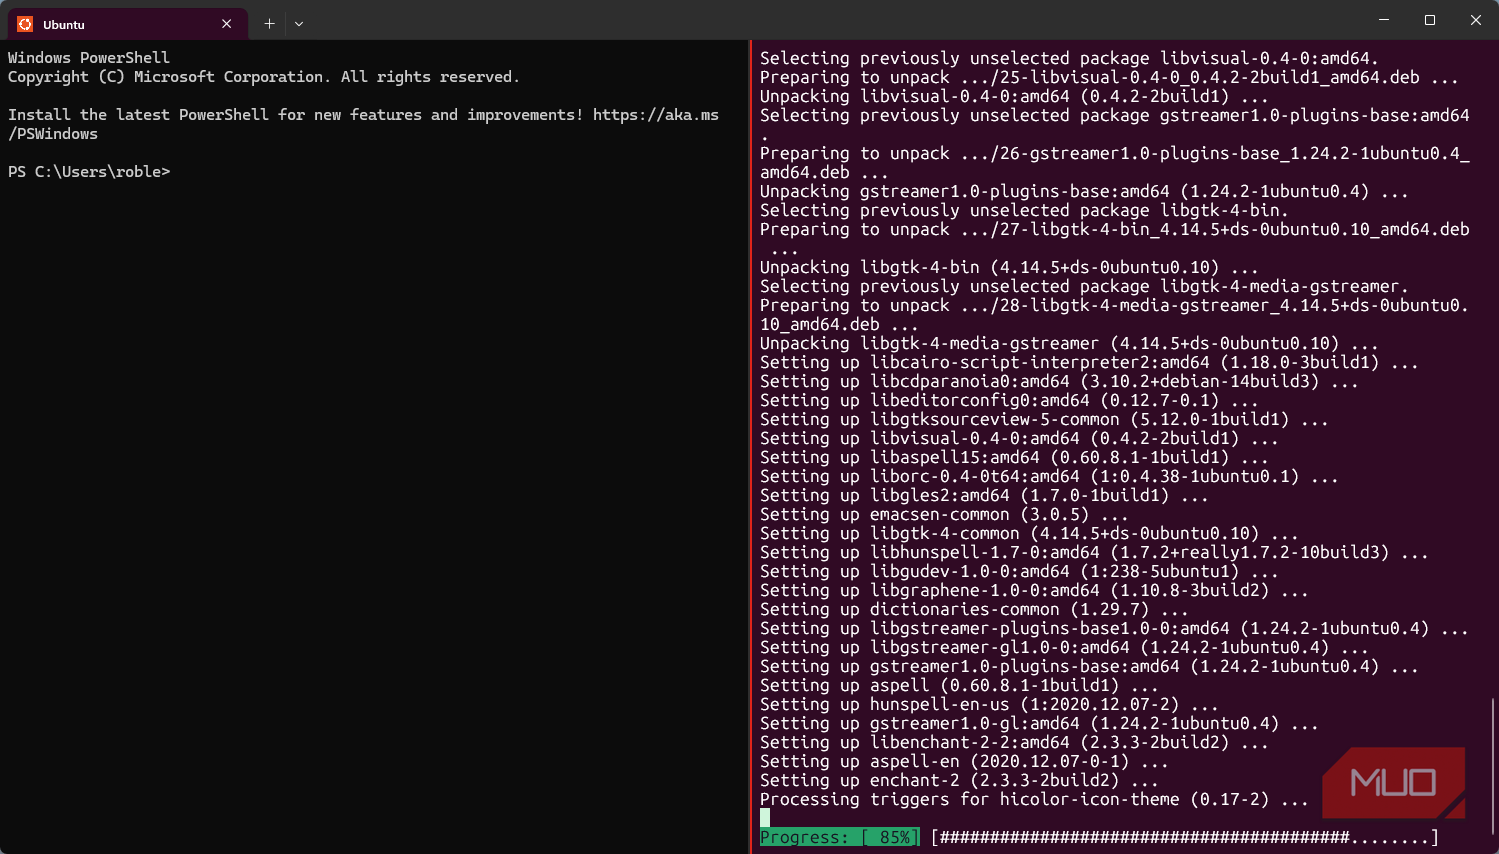1499x854 pixels.
Task: Click the 'Windows PowerShell' header text
Action: (89, 58)
